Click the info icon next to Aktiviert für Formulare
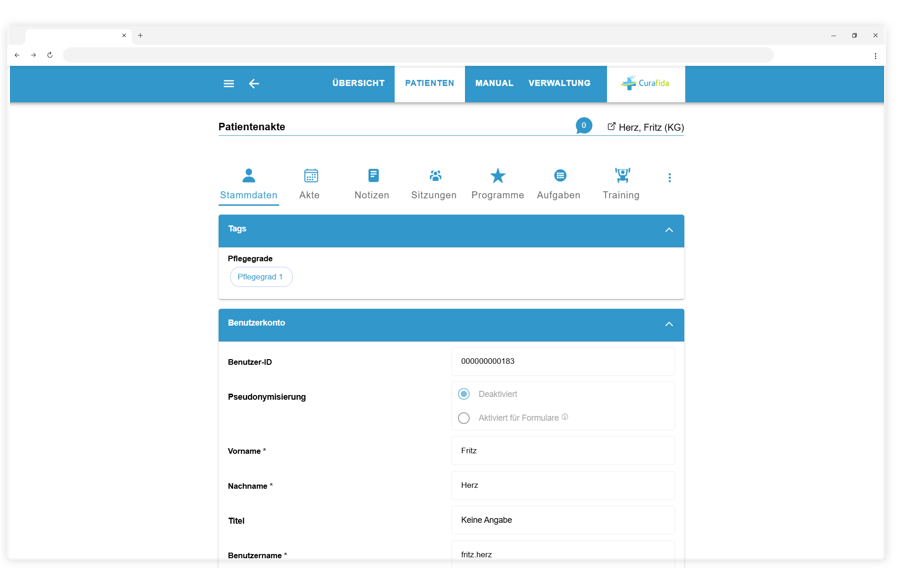The width and height of the screenshot is (918, 580). click(x=565, y=417)
